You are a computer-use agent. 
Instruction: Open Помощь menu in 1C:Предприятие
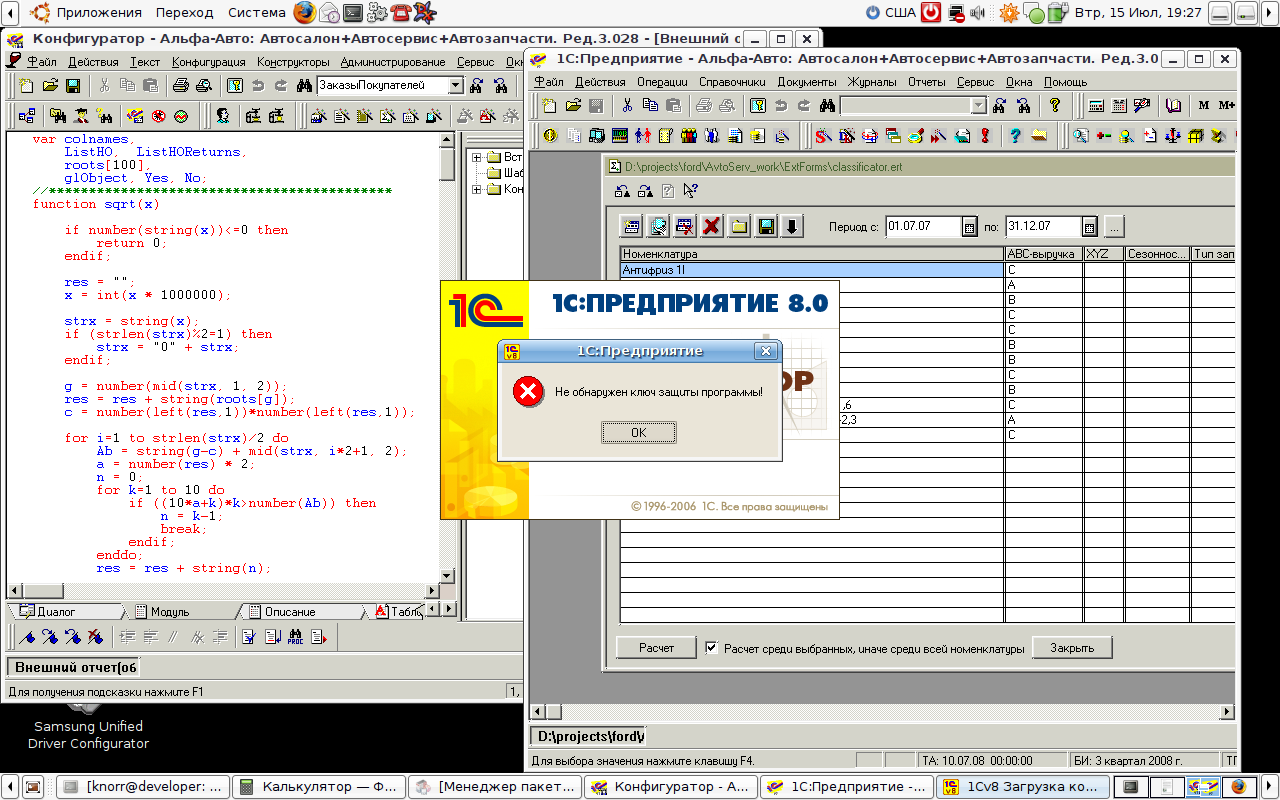pos(1065,82)
